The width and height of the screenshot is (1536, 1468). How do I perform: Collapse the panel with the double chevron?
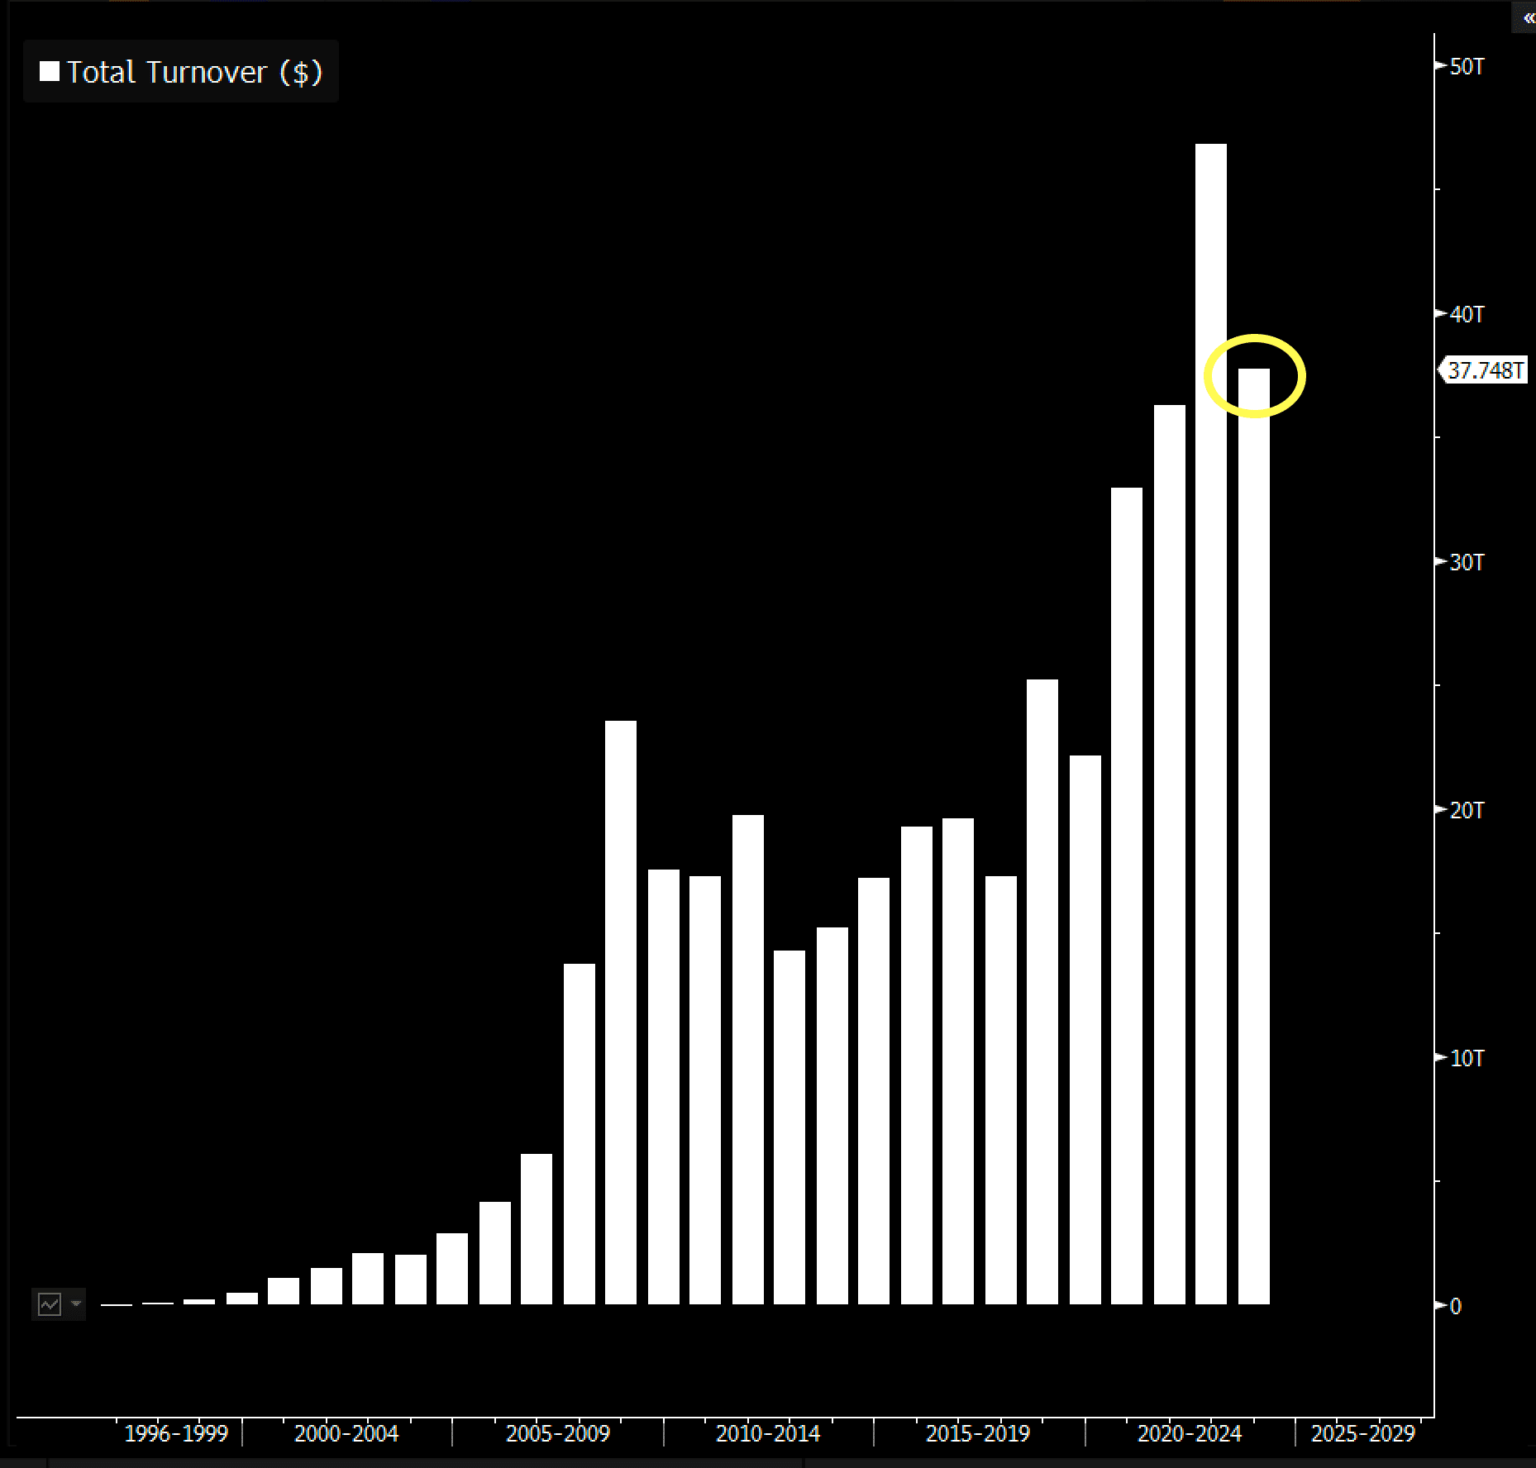[x=1527, y=18]
